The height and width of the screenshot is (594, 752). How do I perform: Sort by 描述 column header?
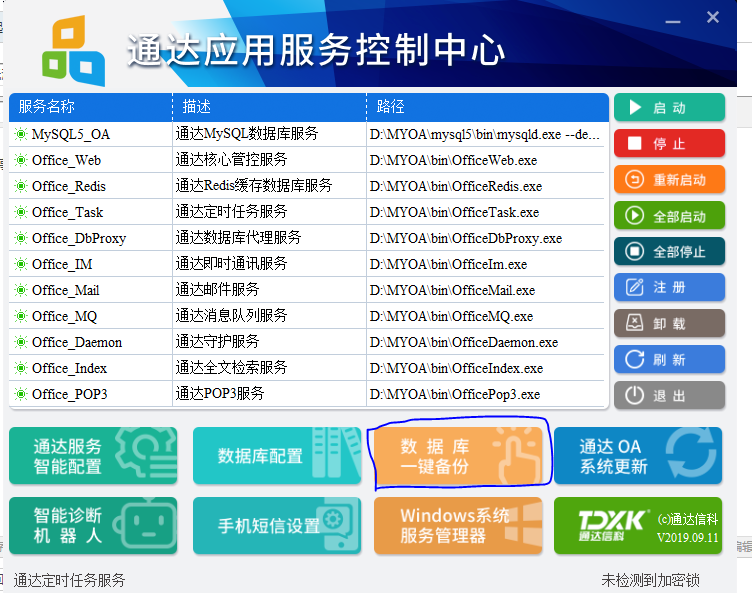(x=270, y=107)
